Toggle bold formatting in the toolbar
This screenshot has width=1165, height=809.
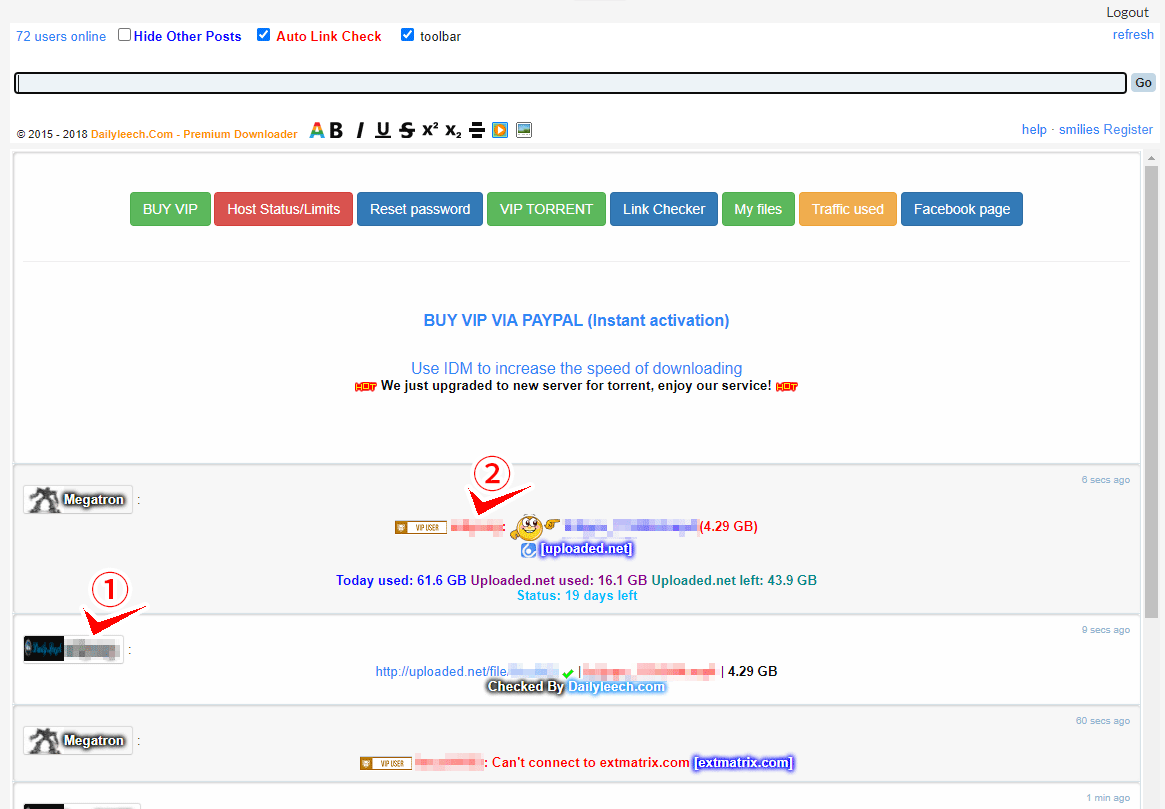click(x=337, y=130)
